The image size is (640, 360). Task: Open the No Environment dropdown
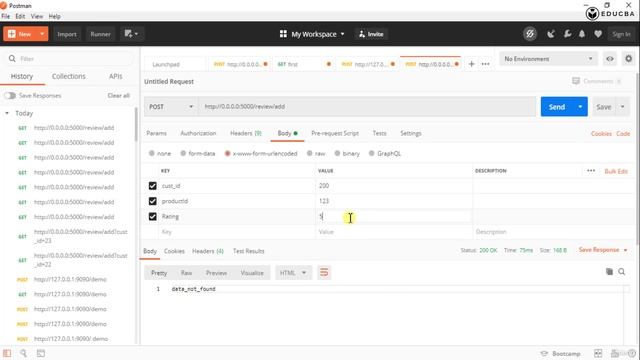(x=548, y=59)
